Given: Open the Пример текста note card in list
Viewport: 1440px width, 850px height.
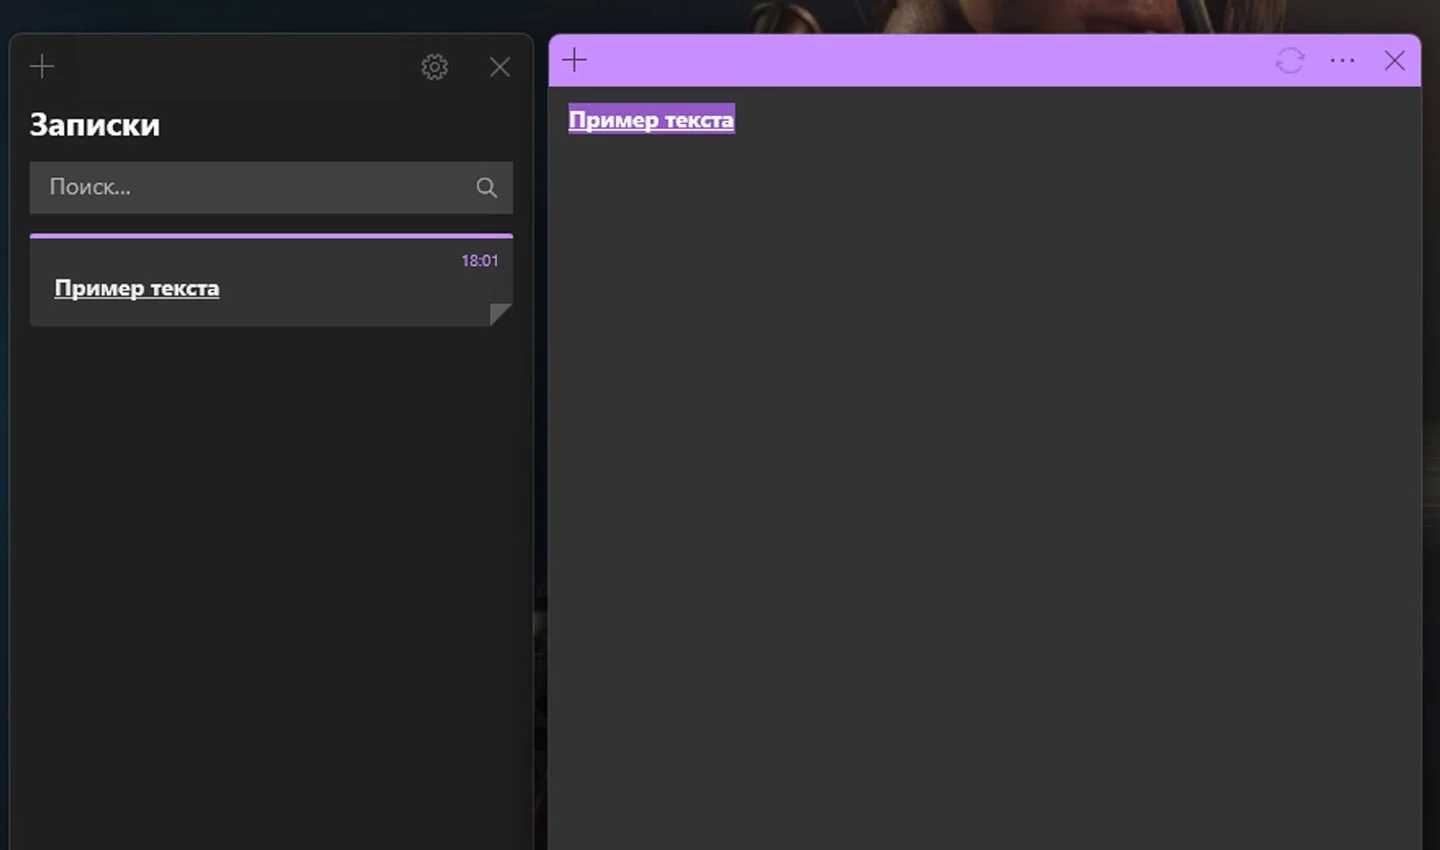Looking at the screenshot, I should point(271,282).
